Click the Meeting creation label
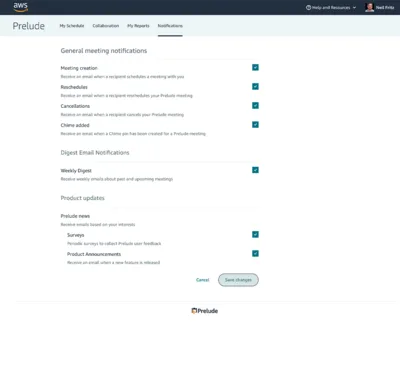Screen dimensions: 400x379 79,68
